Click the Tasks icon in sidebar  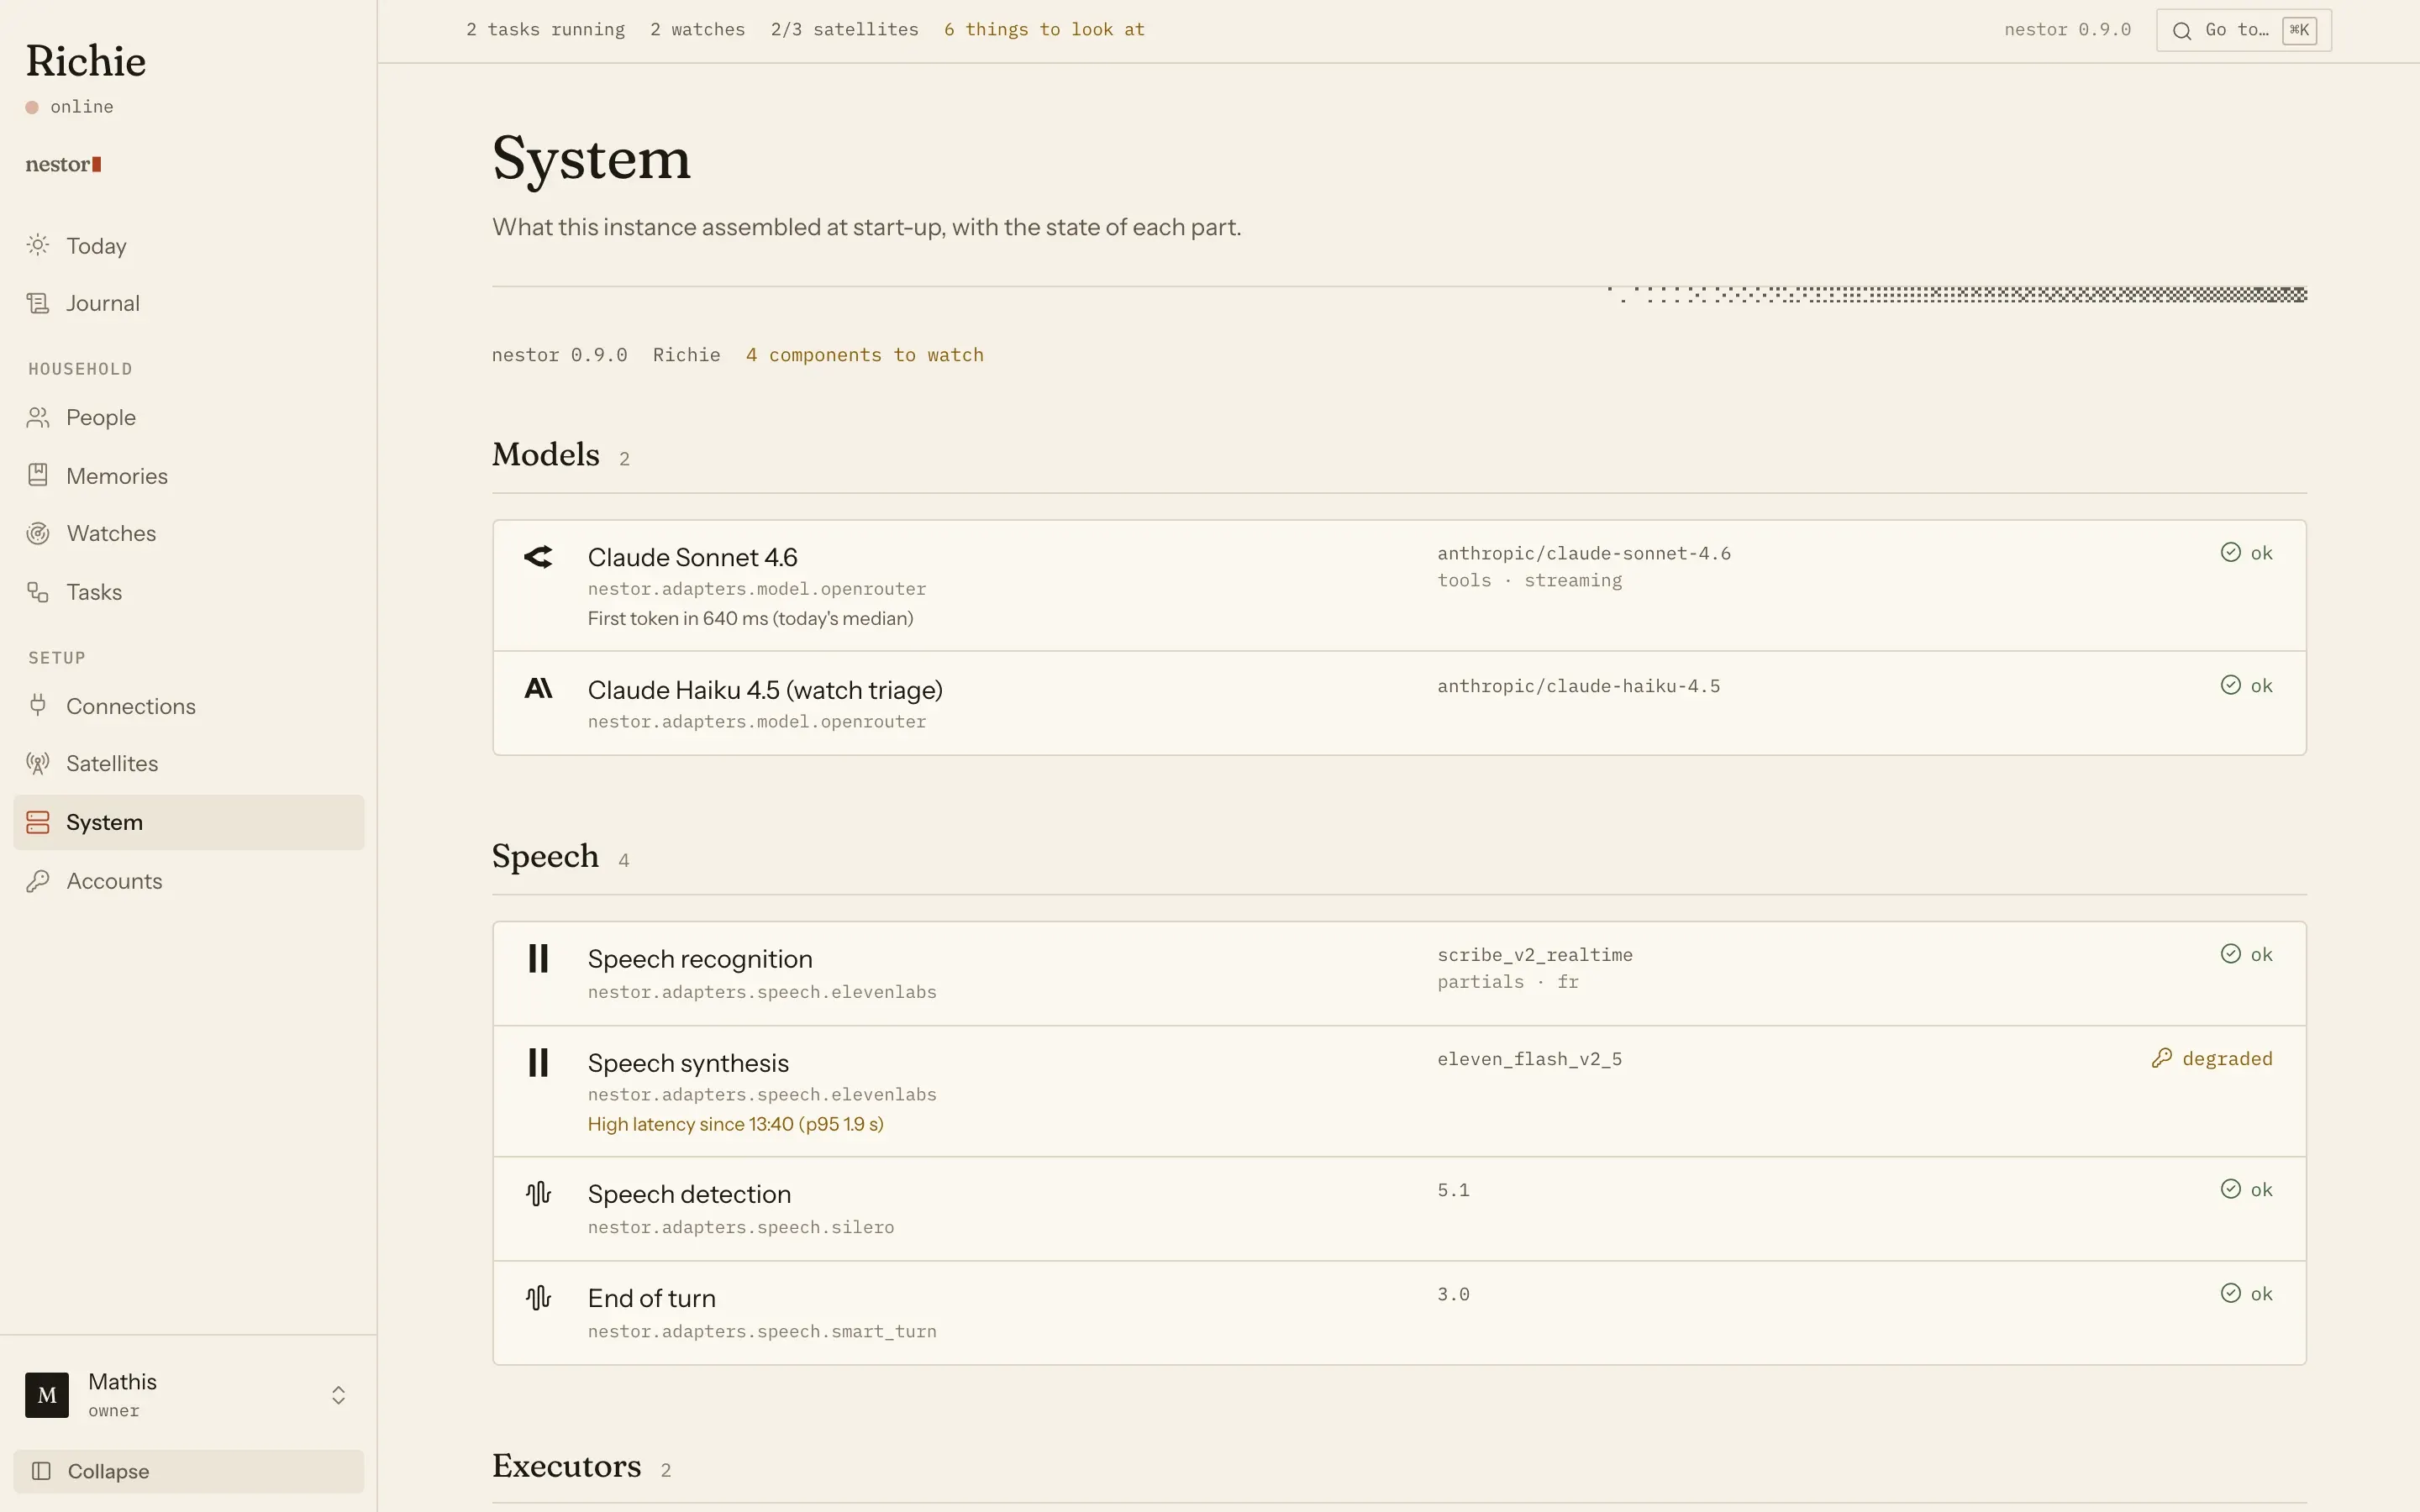[38, 592]
